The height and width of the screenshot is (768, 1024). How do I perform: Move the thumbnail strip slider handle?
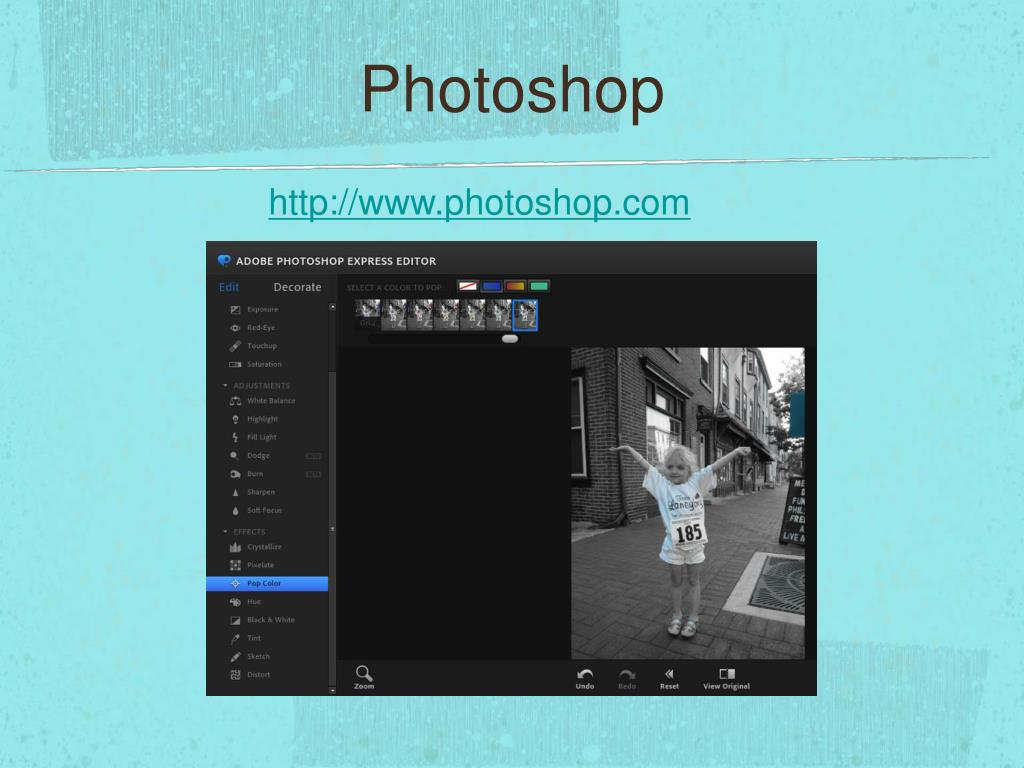510,339
